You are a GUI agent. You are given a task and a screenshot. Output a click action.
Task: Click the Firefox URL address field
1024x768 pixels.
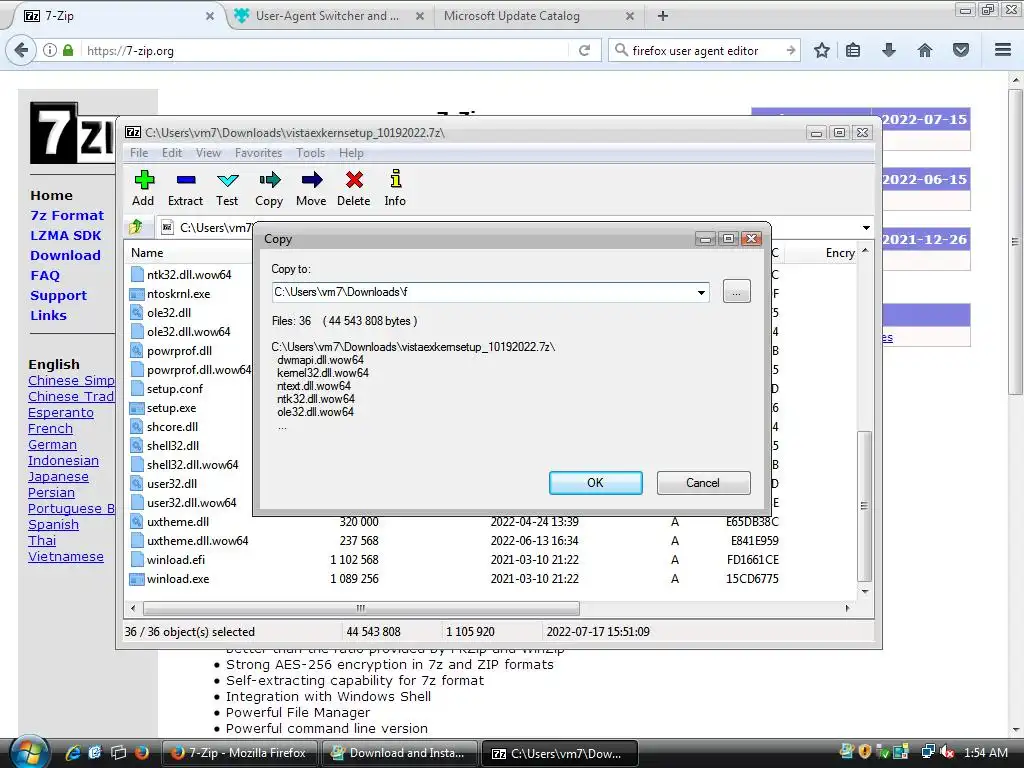tap(327, 50)
